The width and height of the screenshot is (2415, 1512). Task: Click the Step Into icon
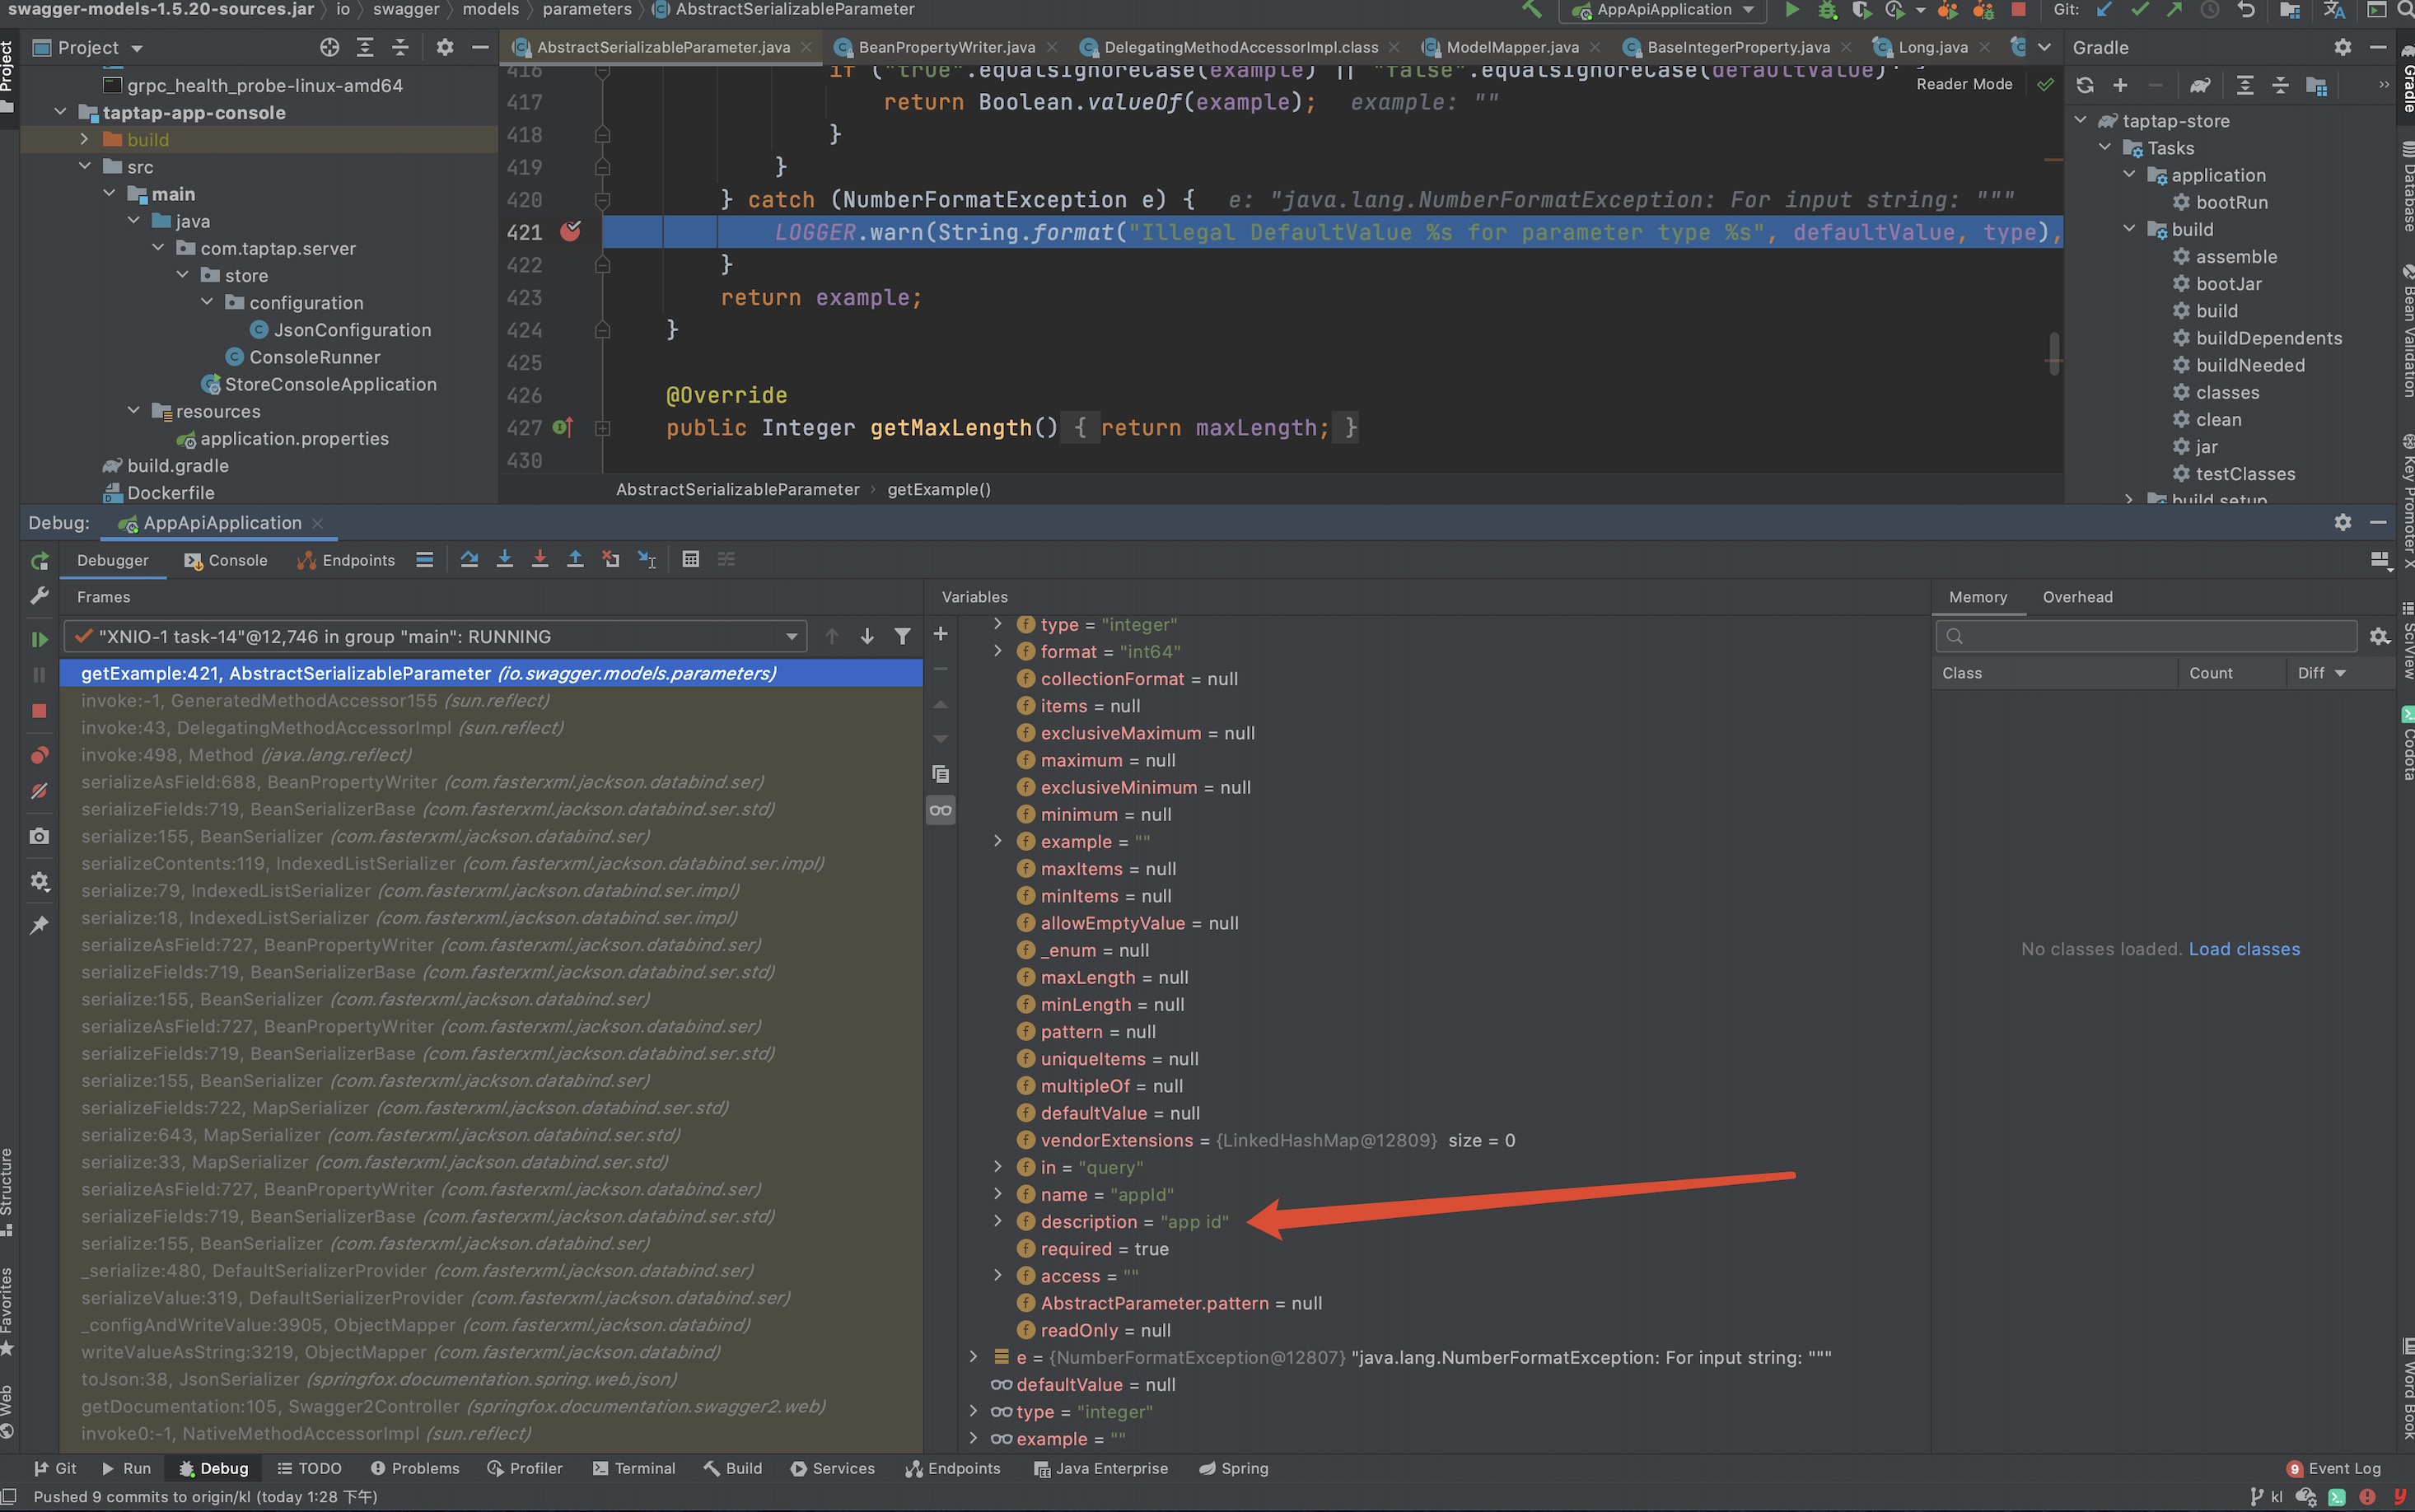pos(504,560)
